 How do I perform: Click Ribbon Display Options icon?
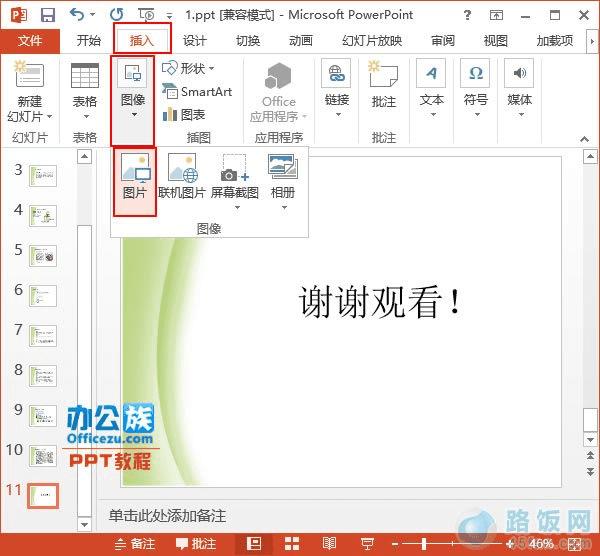pyautogui.click(x=496, y=15)
